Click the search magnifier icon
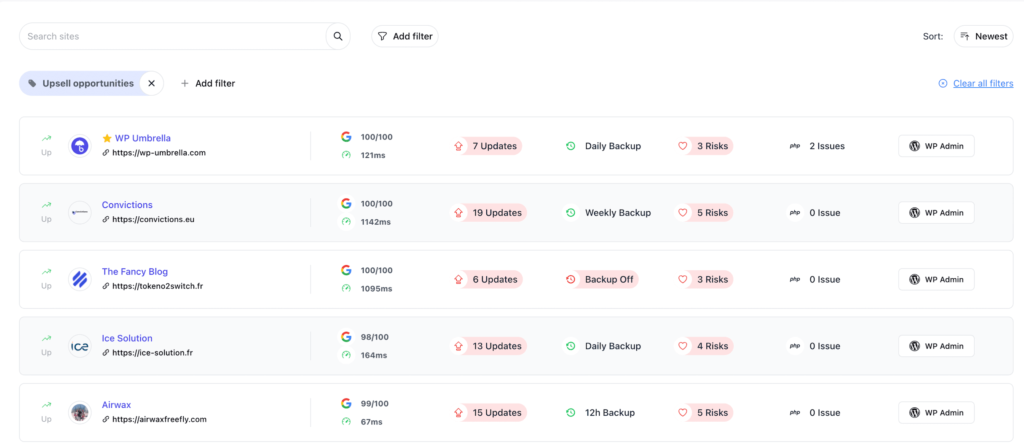 pos(338,36)
